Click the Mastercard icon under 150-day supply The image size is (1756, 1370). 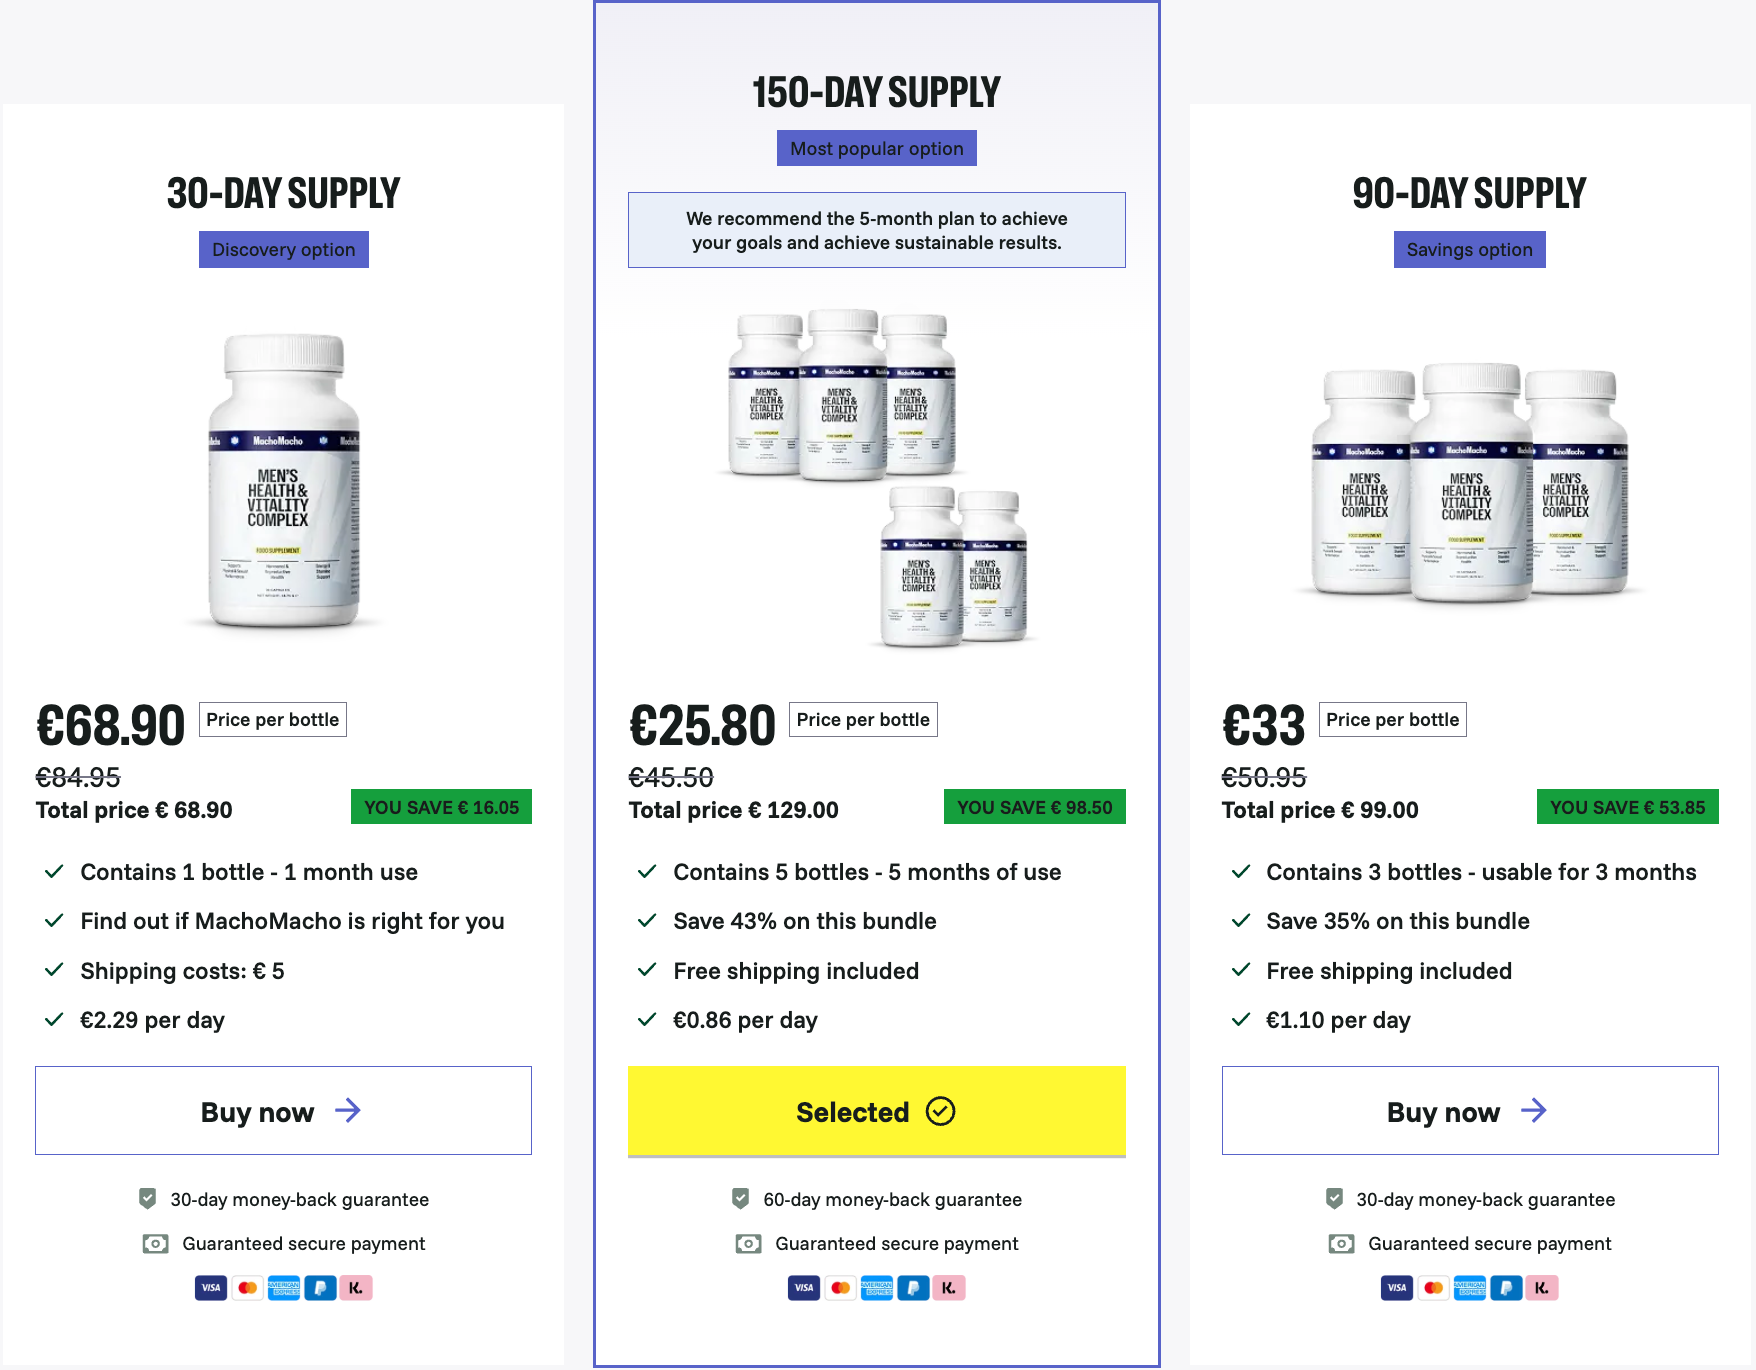coord(841,1288)
